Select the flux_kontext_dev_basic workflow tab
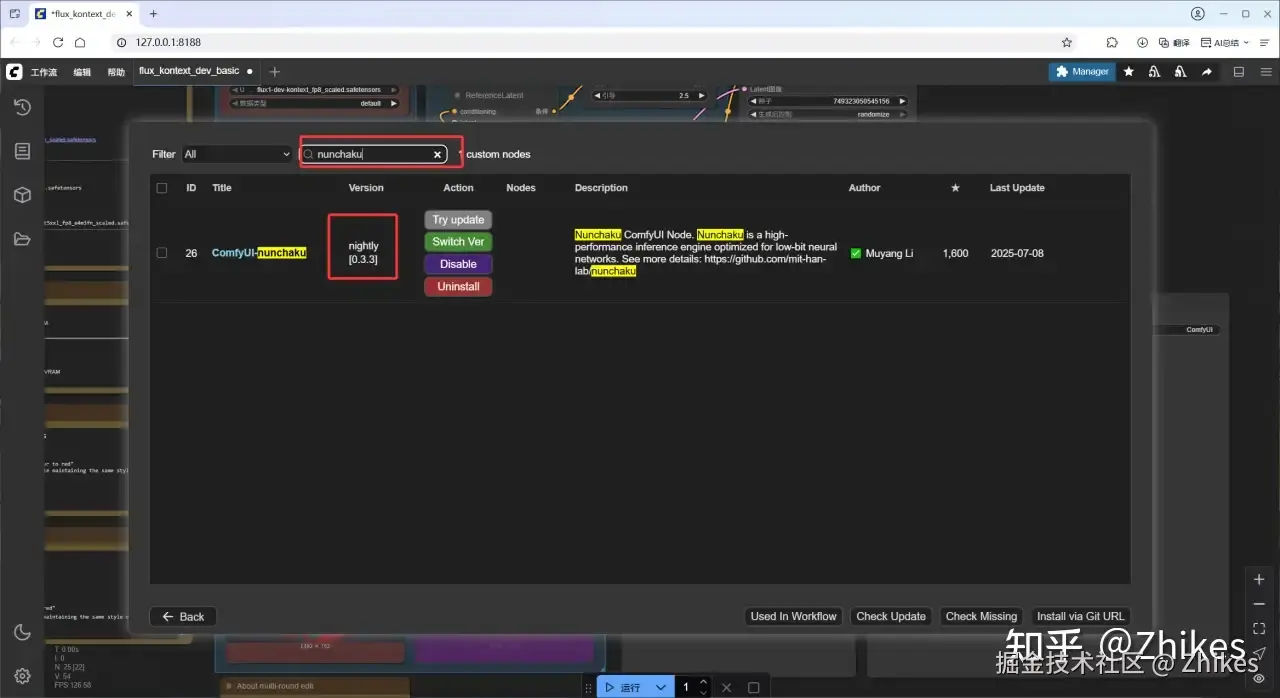This screenshot has height=698, width=1280. coord(195,71)
